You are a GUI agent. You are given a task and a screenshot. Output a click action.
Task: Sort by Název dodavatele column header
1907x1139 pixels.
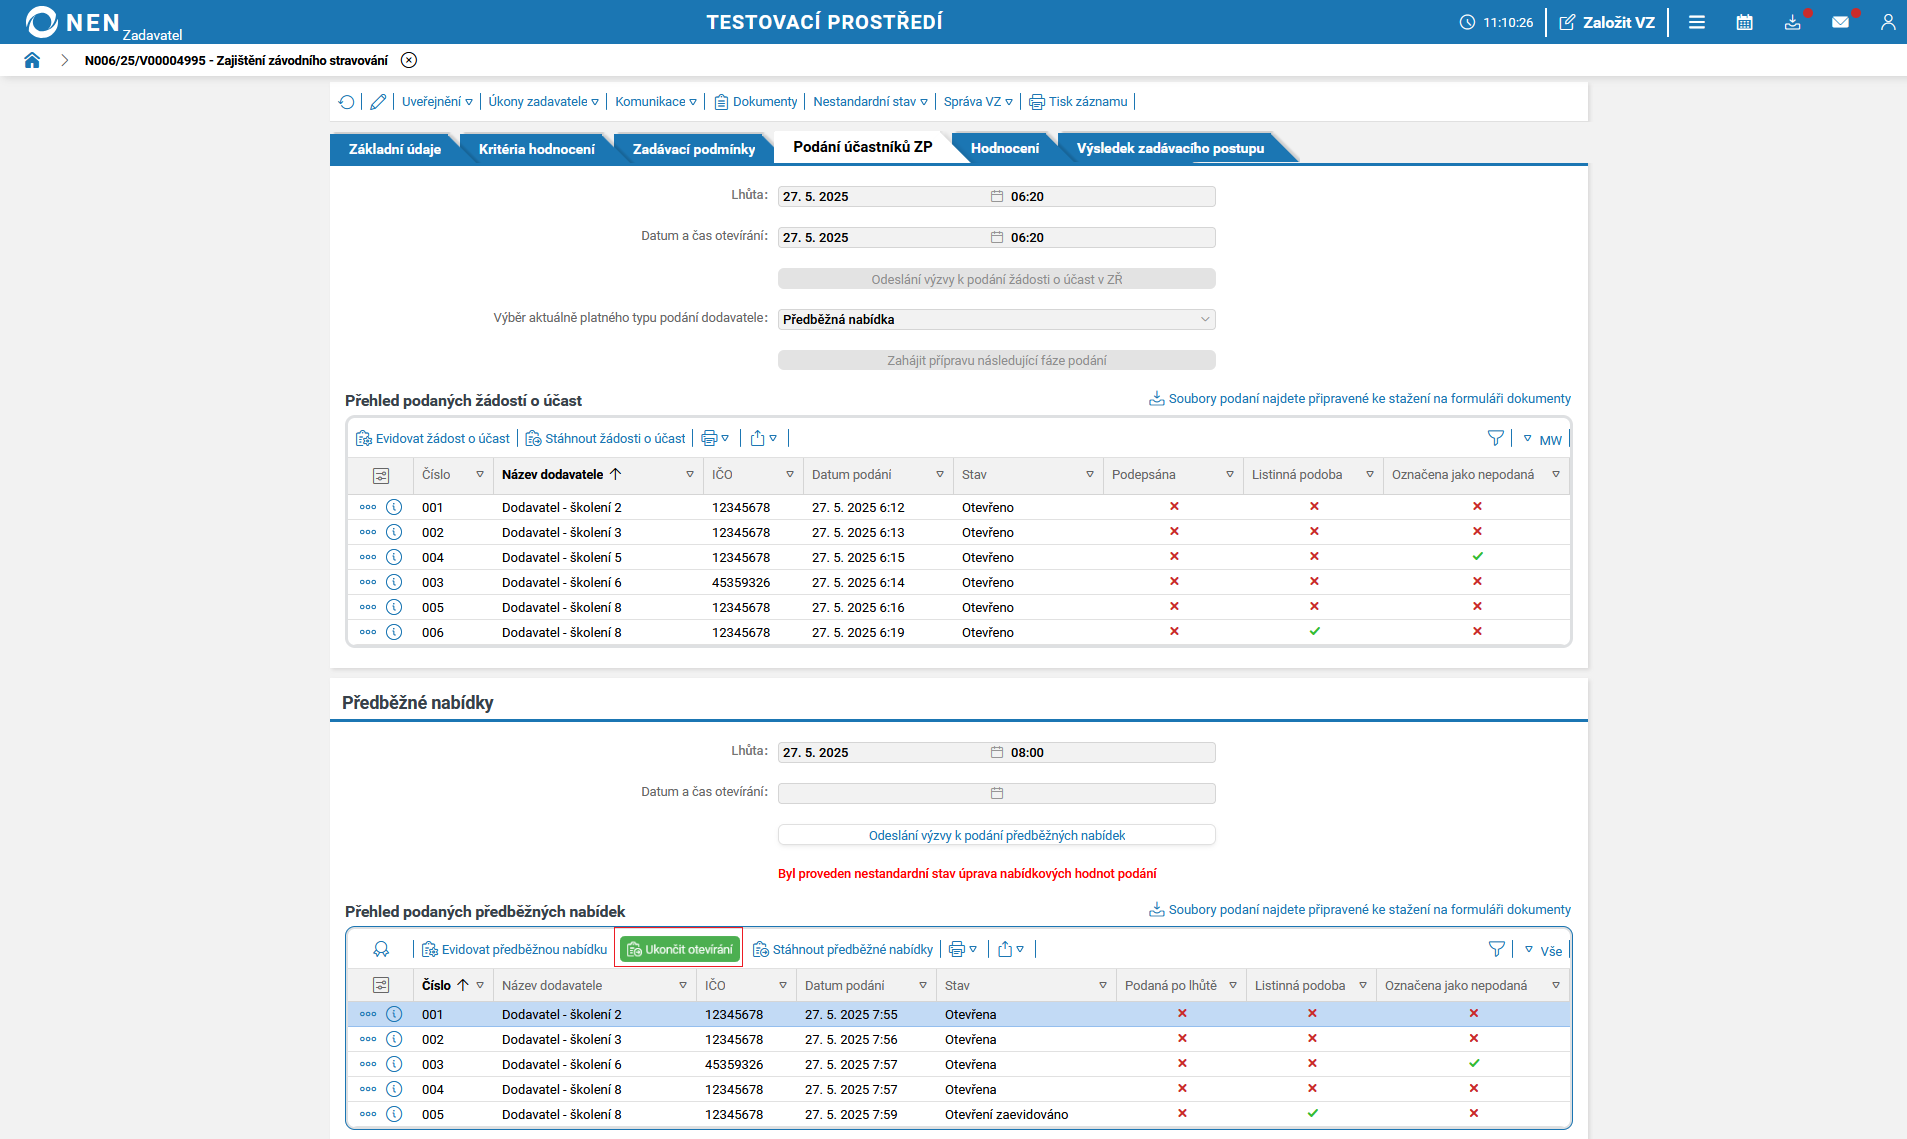coord(553,475)
